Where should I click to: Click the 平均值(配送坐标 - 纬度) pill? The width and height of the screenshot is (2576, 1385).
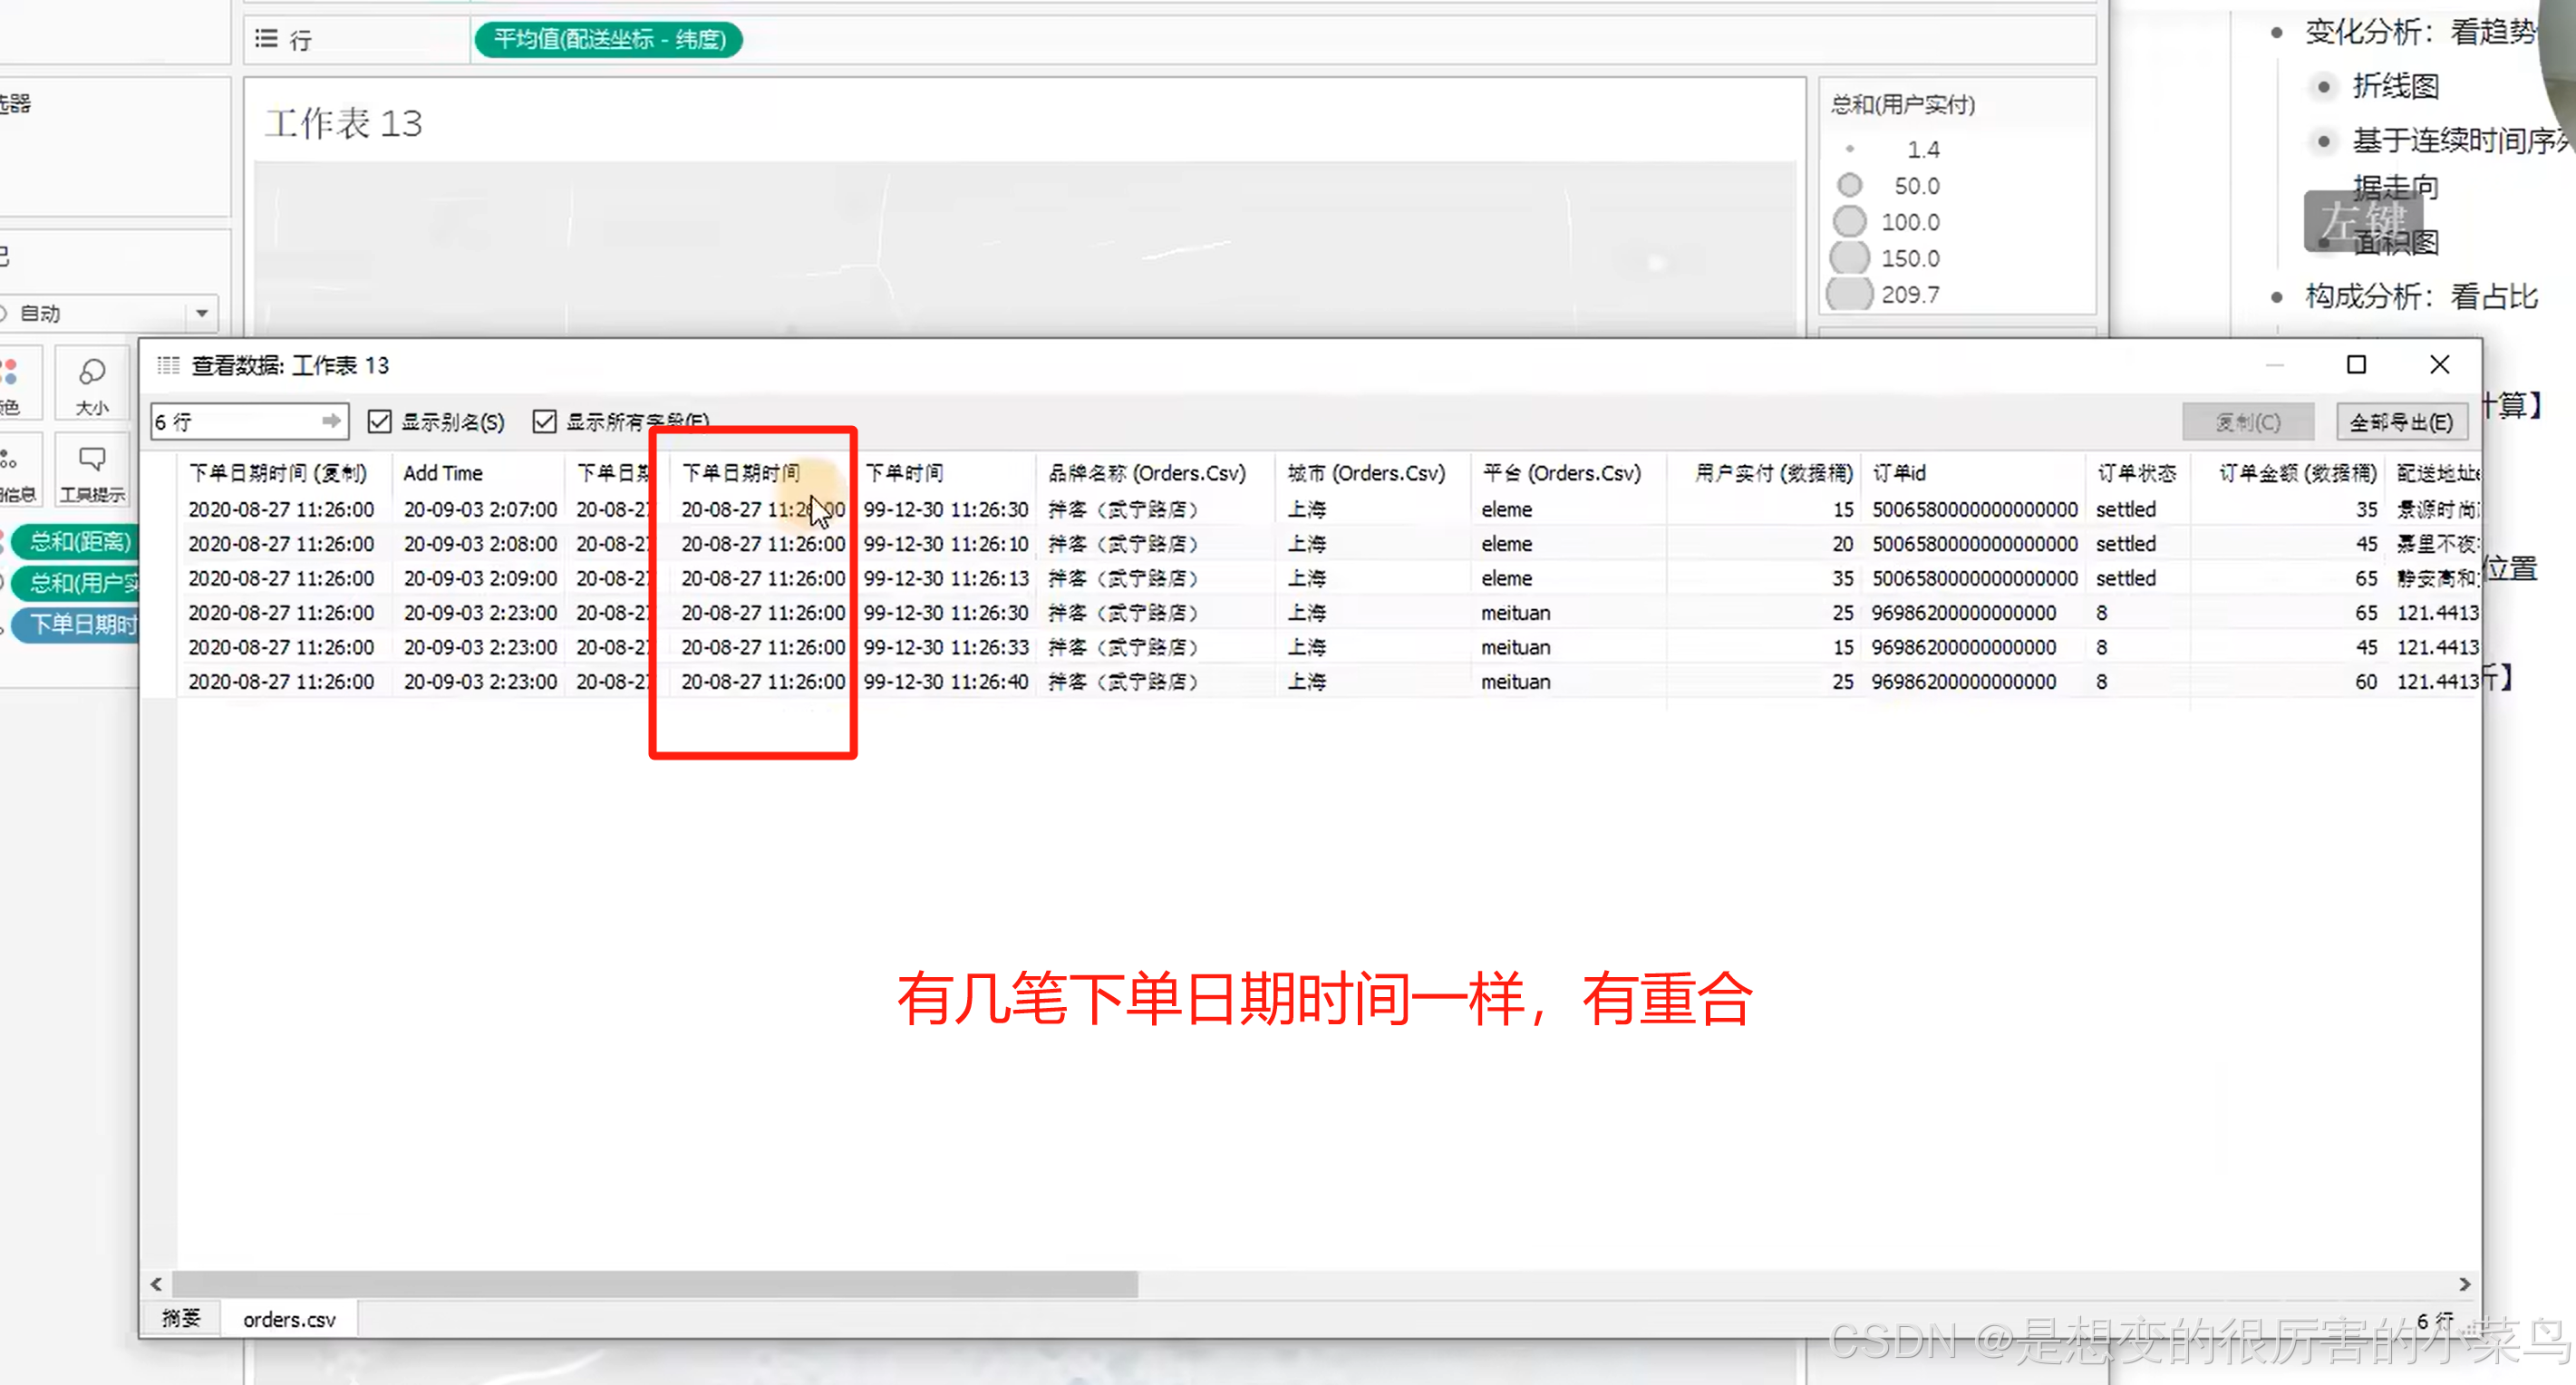point(607,39)
